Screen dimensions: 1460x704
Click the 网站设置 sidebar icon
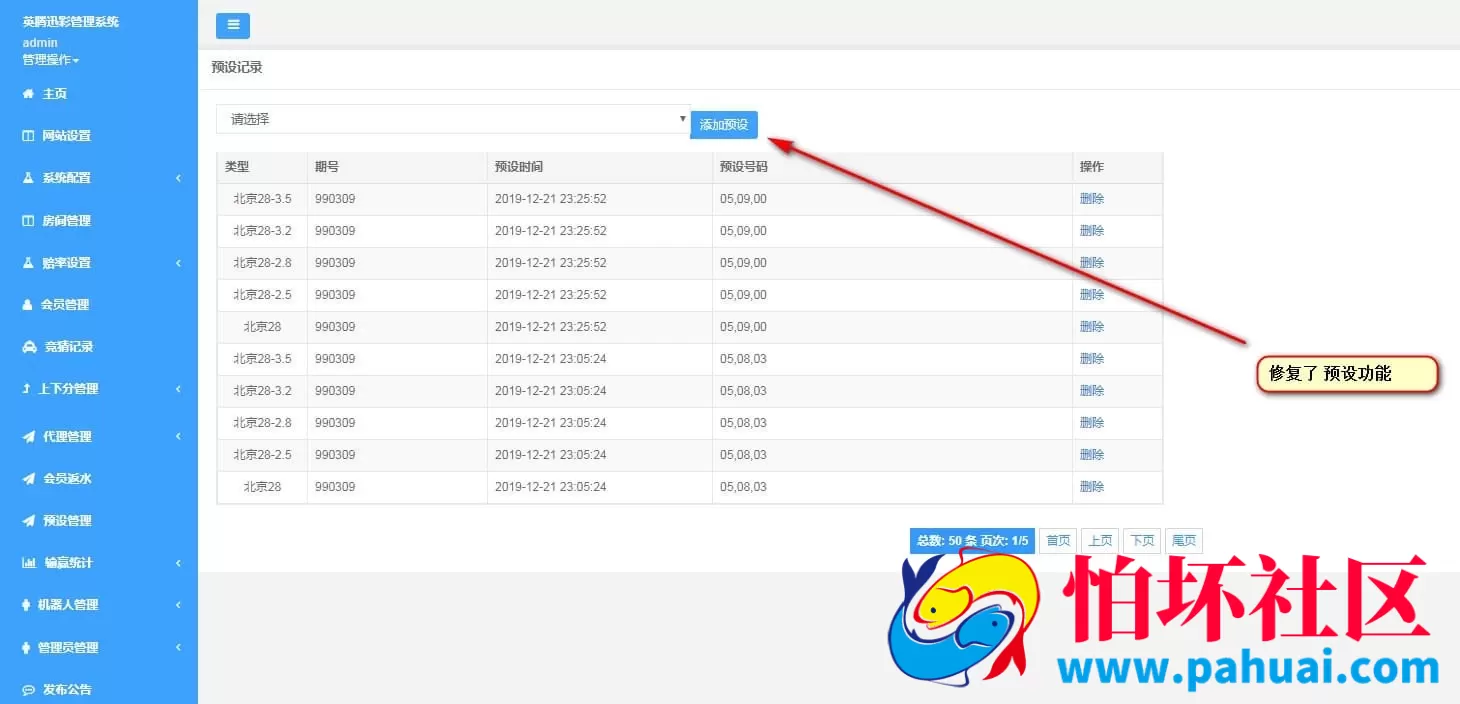[28, 136]
